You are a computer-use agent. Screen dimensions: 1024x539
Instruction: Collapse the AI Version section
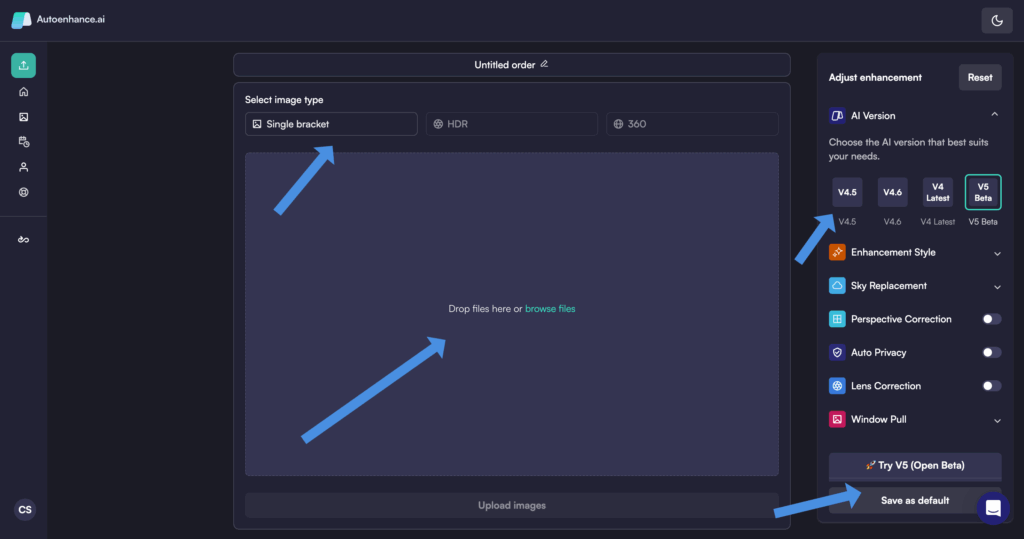(996, 116)
